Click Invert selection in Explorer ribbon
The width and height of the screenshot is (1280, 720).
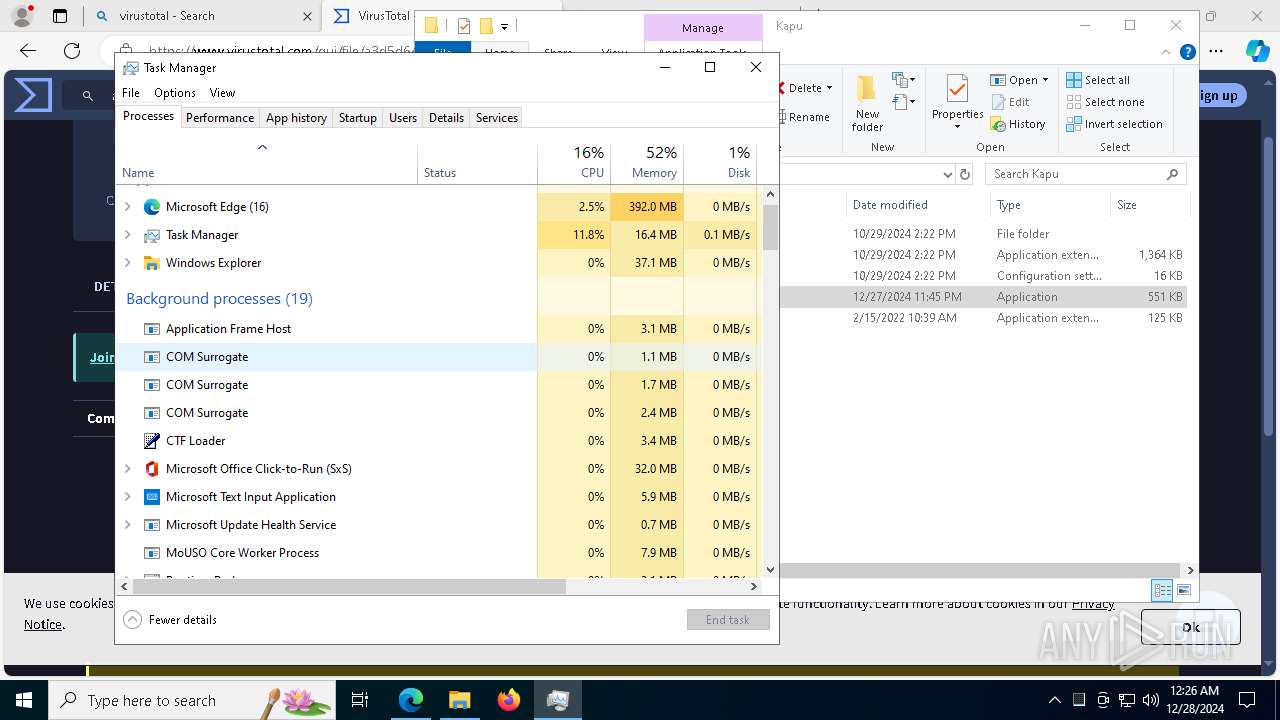point(1114,124)
